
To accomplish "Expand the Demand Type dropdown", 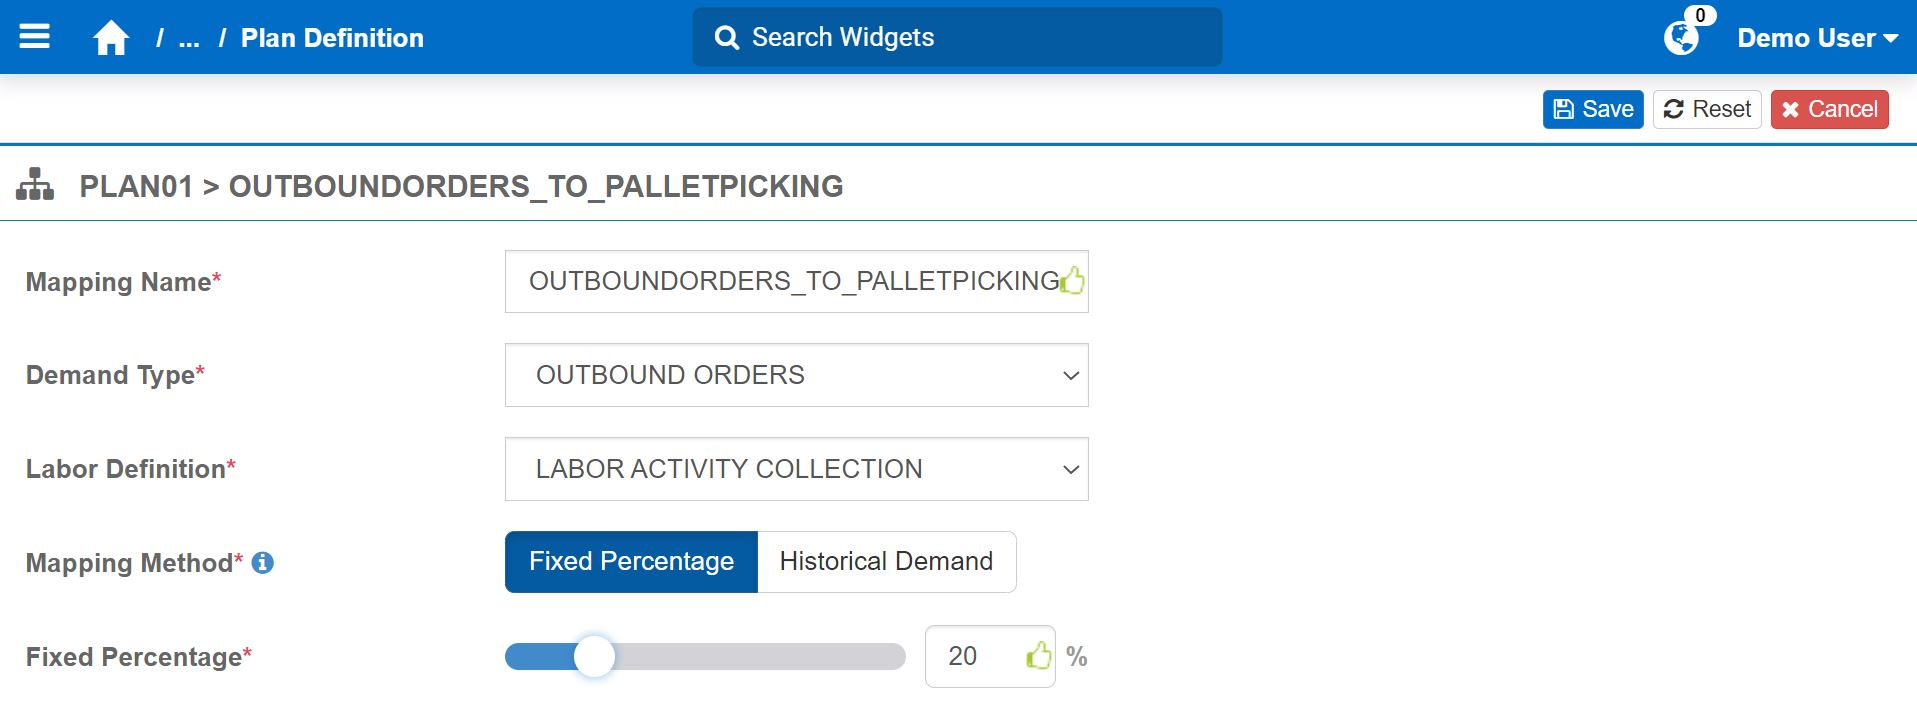I will [x=796, y=375].
